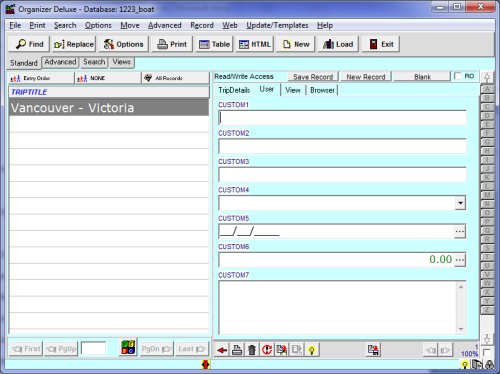Click the red left arrow record icon
The height and width of the screenshot is (374, 500).
click(x=222, y=350)
